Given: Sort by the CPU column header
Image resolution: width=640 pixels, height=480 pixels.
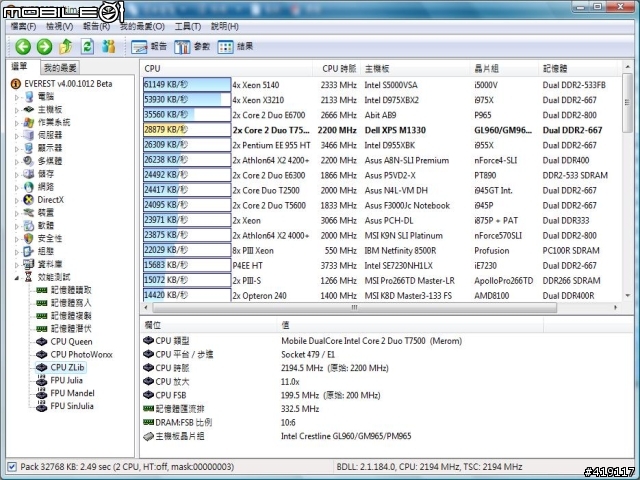Looking at the screenshot, I should click(x=227, y=68).
